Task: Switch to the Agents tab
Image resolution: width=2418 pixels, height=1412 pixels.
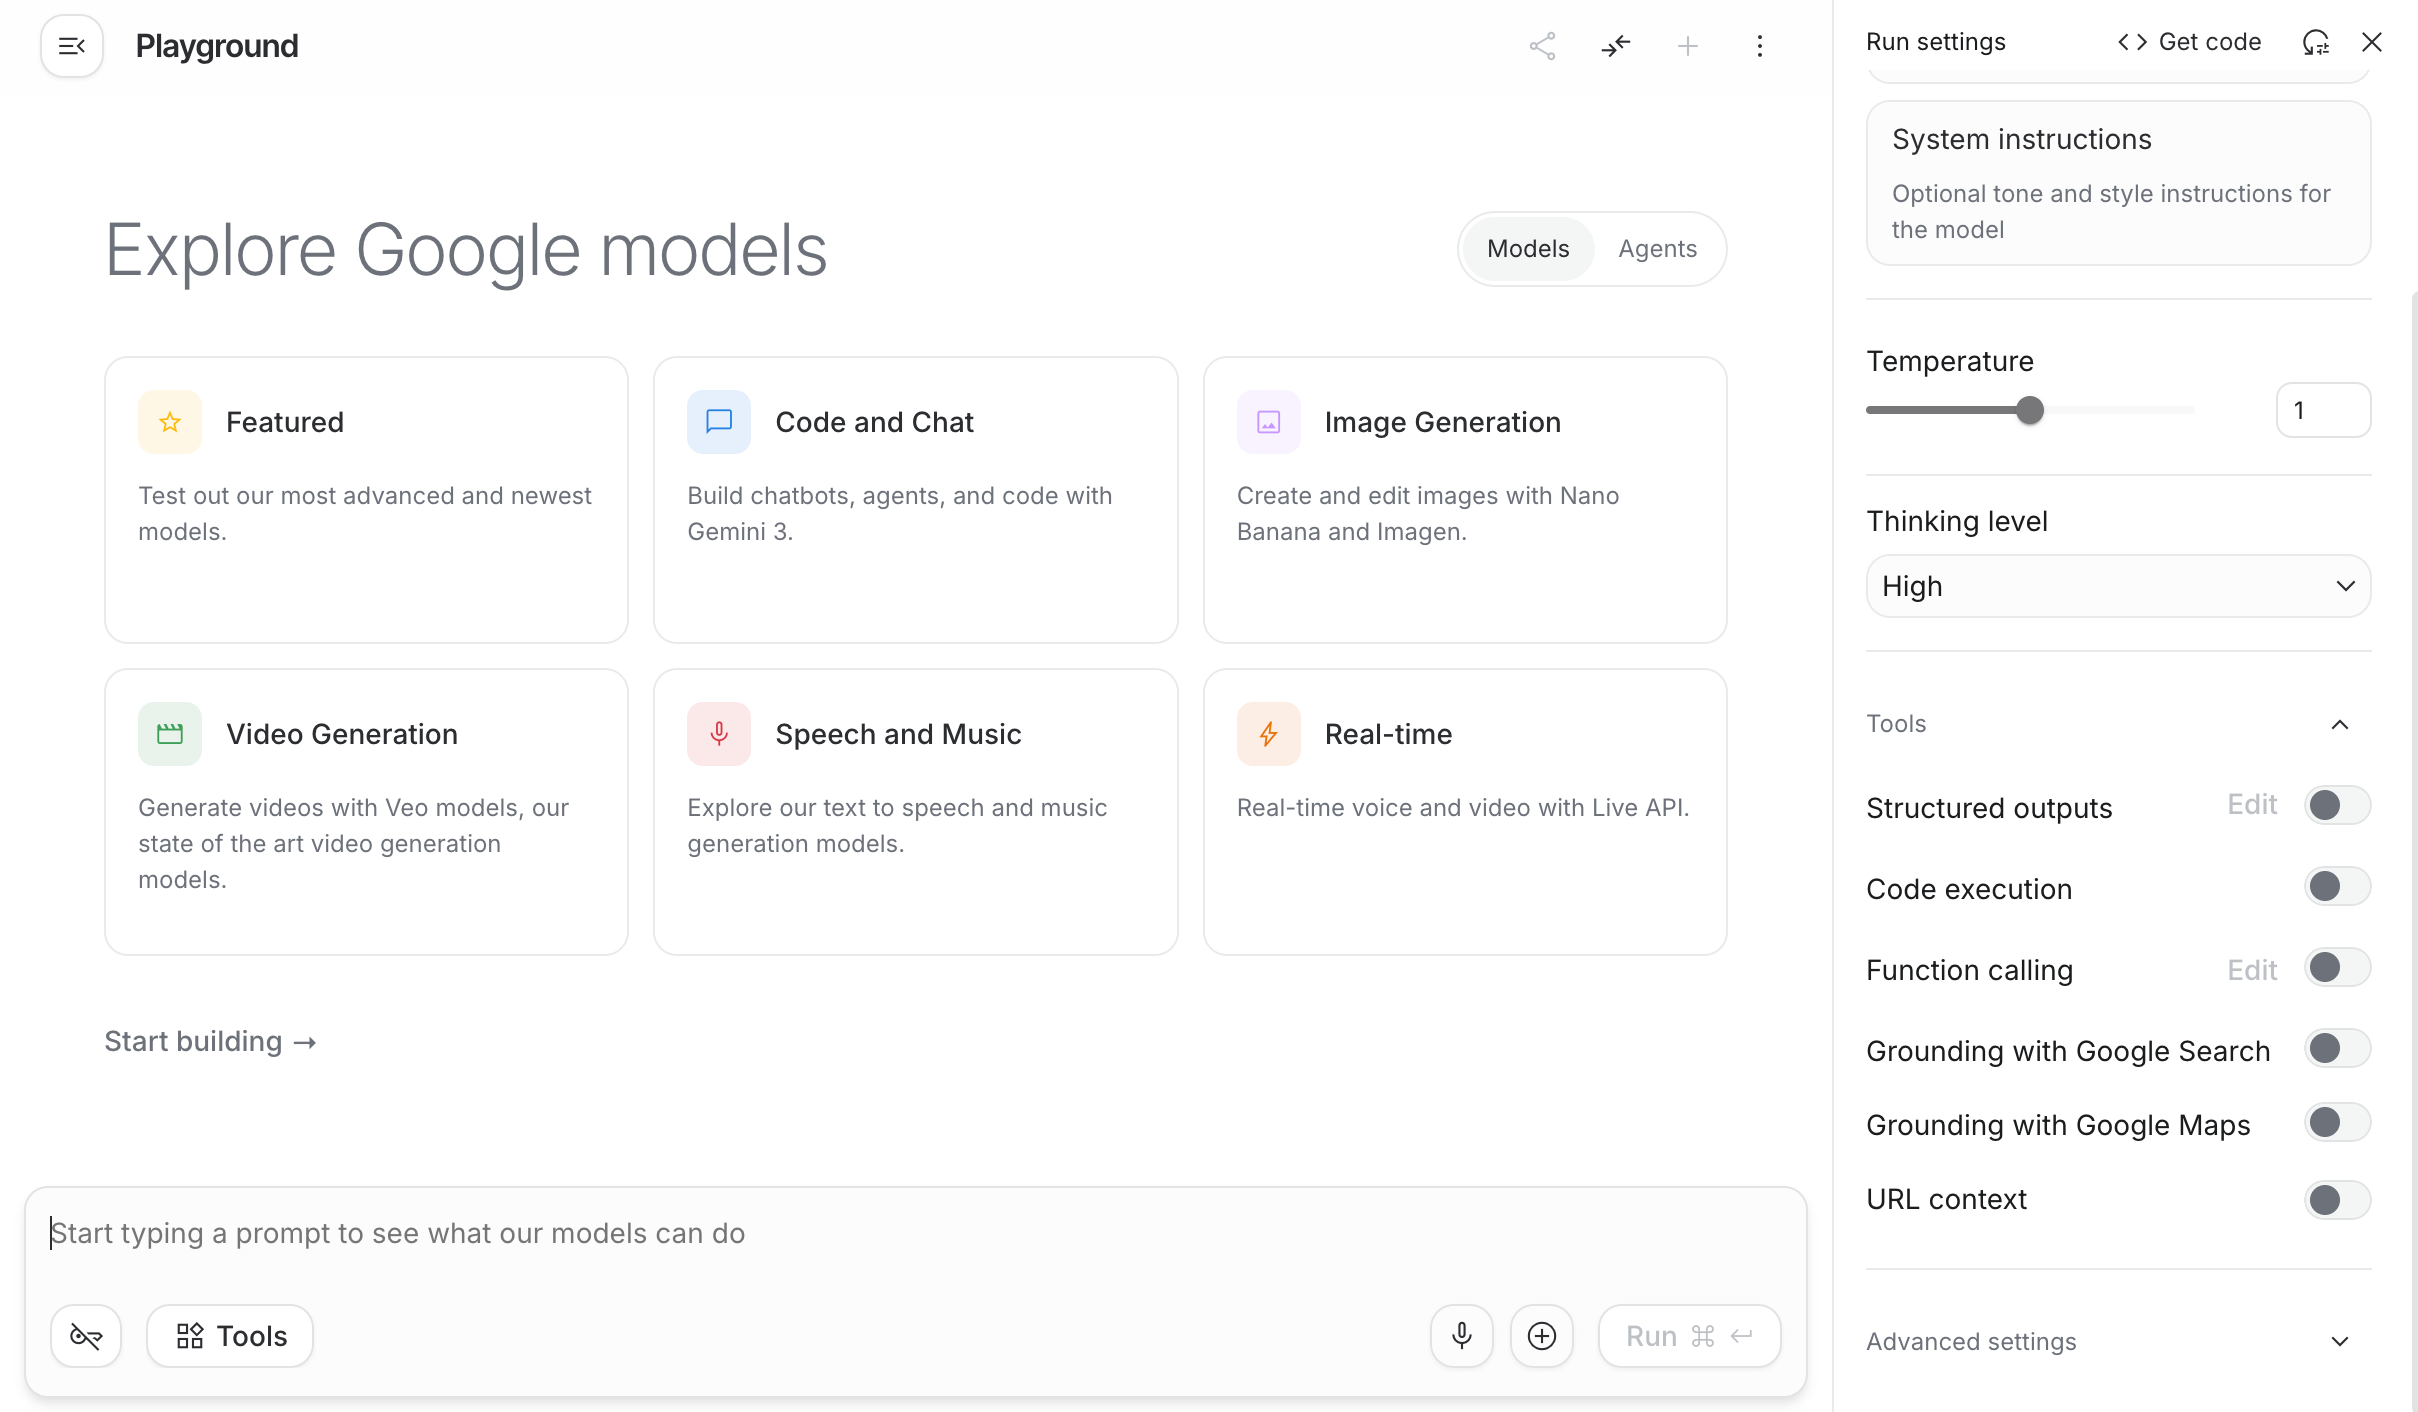Action: 1658,249
